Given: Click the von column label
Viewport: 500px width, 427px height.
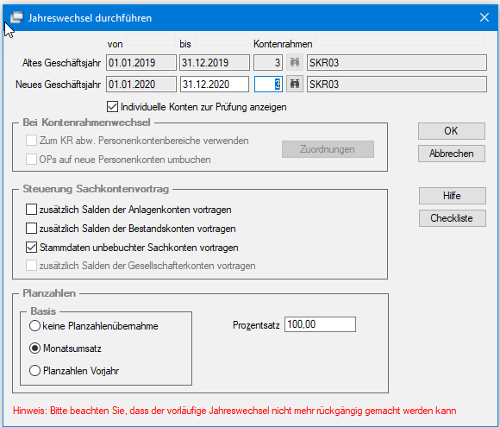Looking at the screenshot, I should point(115,44).
